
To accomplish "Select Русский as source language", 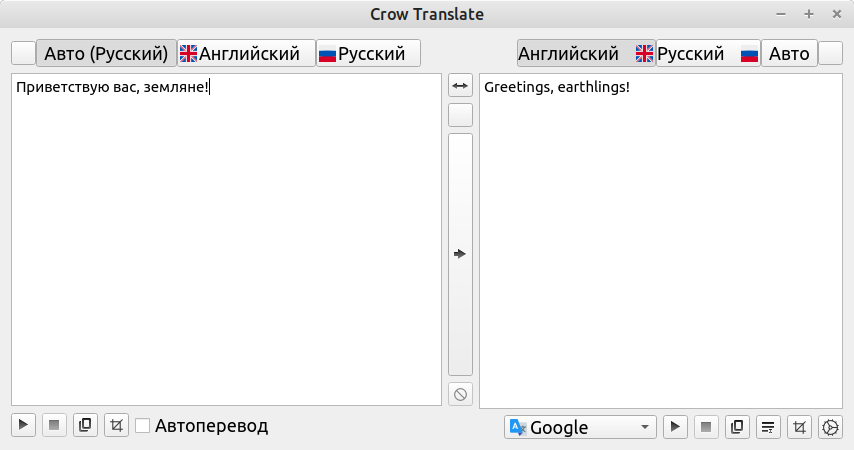I will point(368,53).
